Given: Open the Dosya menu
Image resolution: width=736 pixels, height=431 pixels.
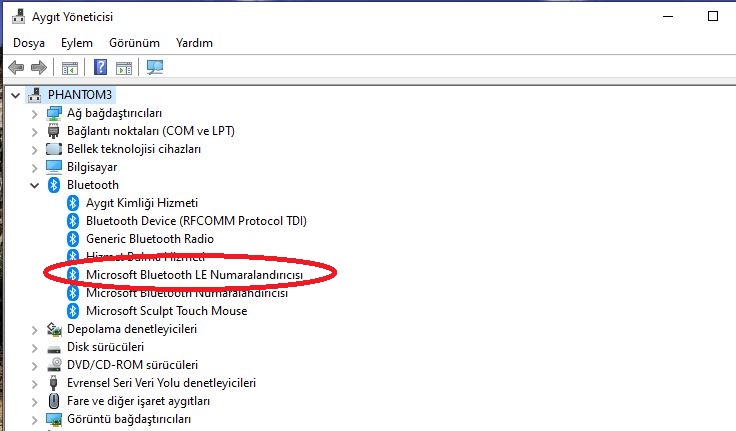Looking at the screenshot, I should [x=29, y=43].
